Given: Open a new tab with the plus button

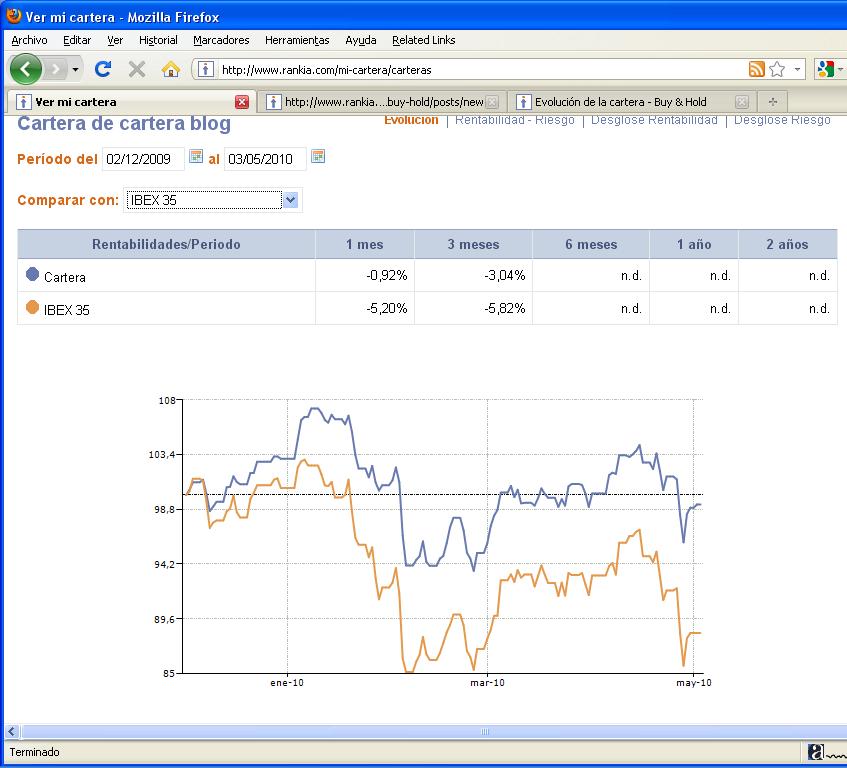Looking at the screenshot, I should (x=772, y=102).
